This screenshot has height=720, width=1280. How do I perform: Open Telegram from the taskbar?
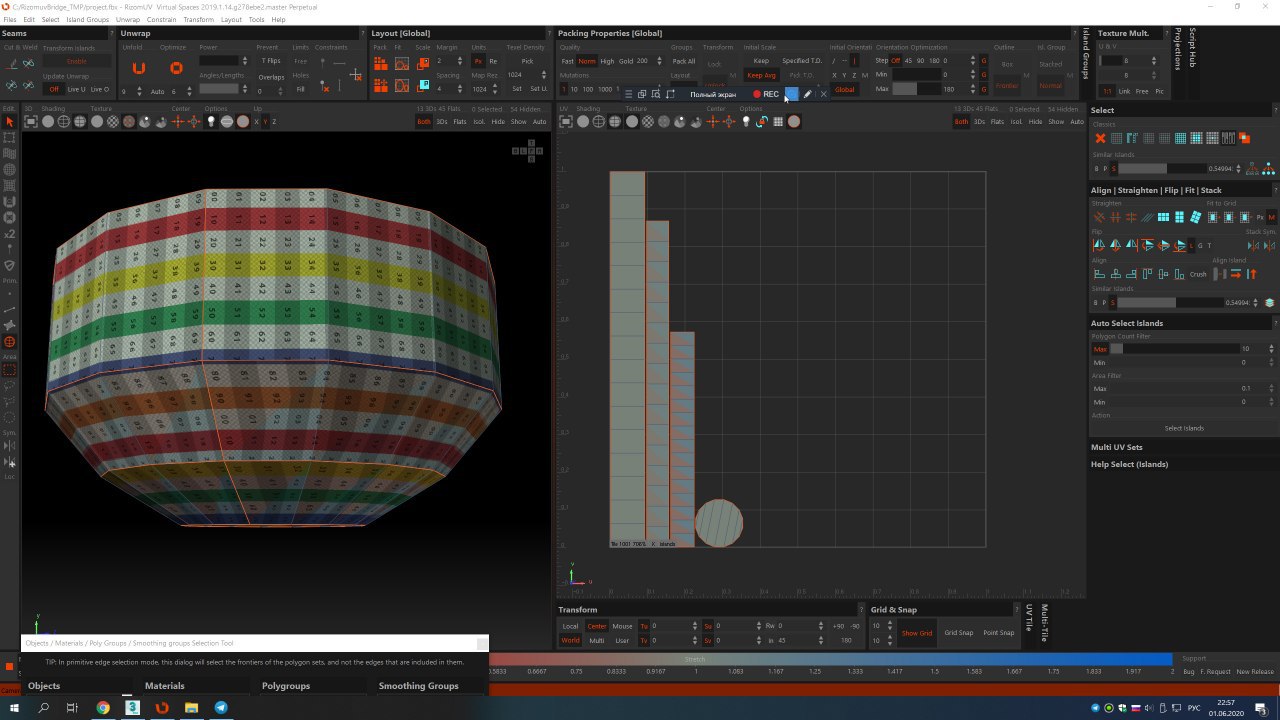(221, 708)
